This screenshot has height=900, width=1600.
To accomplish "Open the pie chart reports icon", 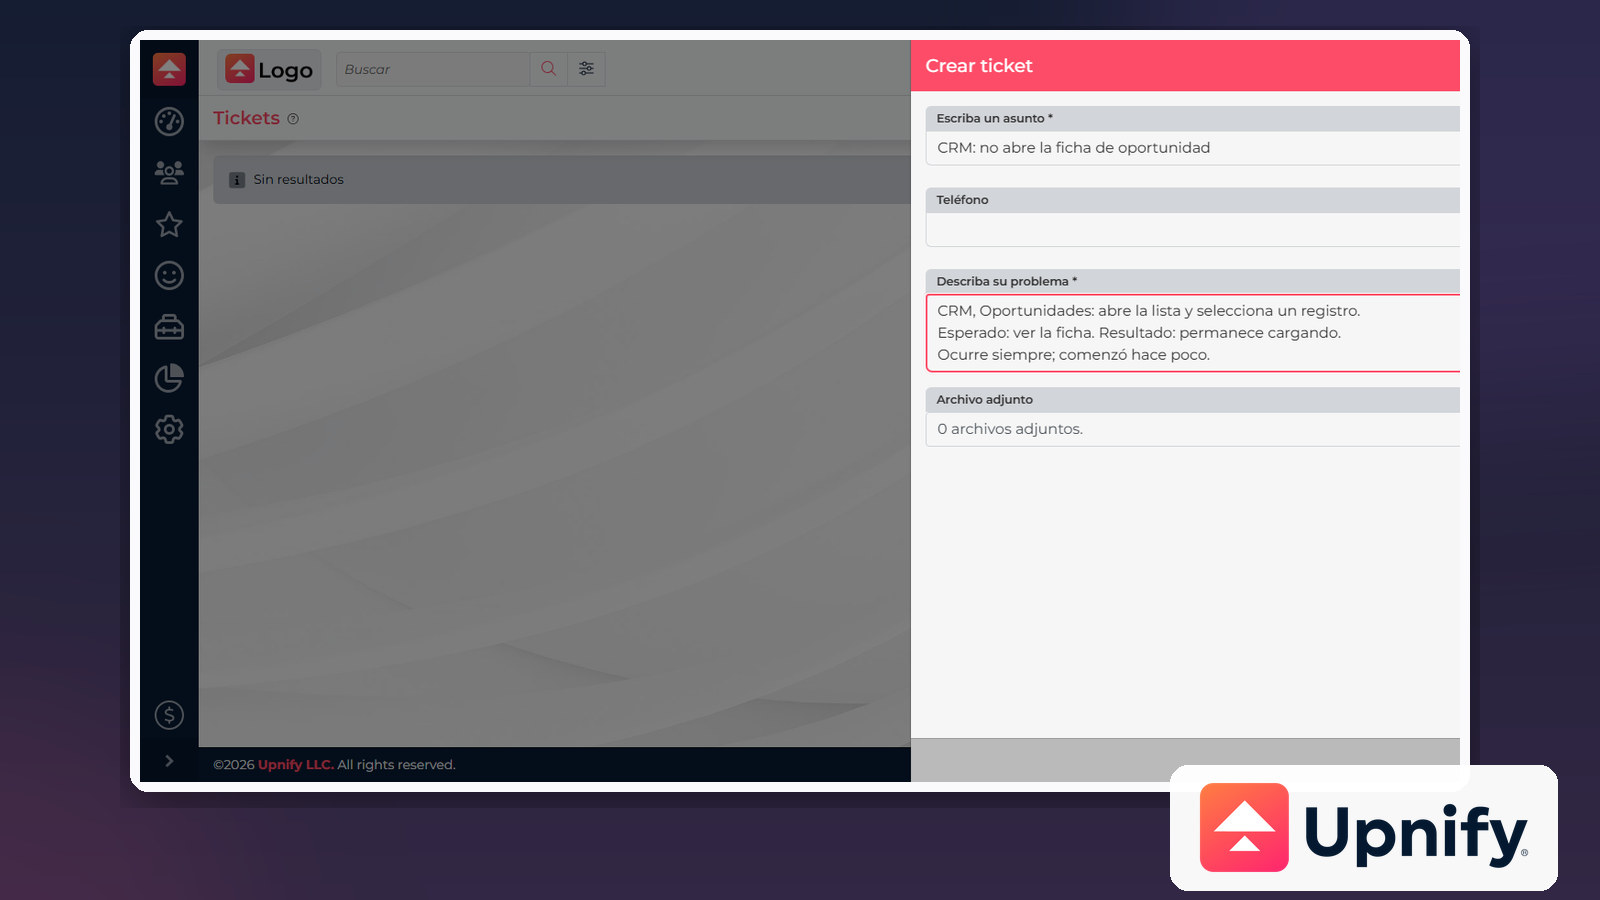I will [169, 378].
